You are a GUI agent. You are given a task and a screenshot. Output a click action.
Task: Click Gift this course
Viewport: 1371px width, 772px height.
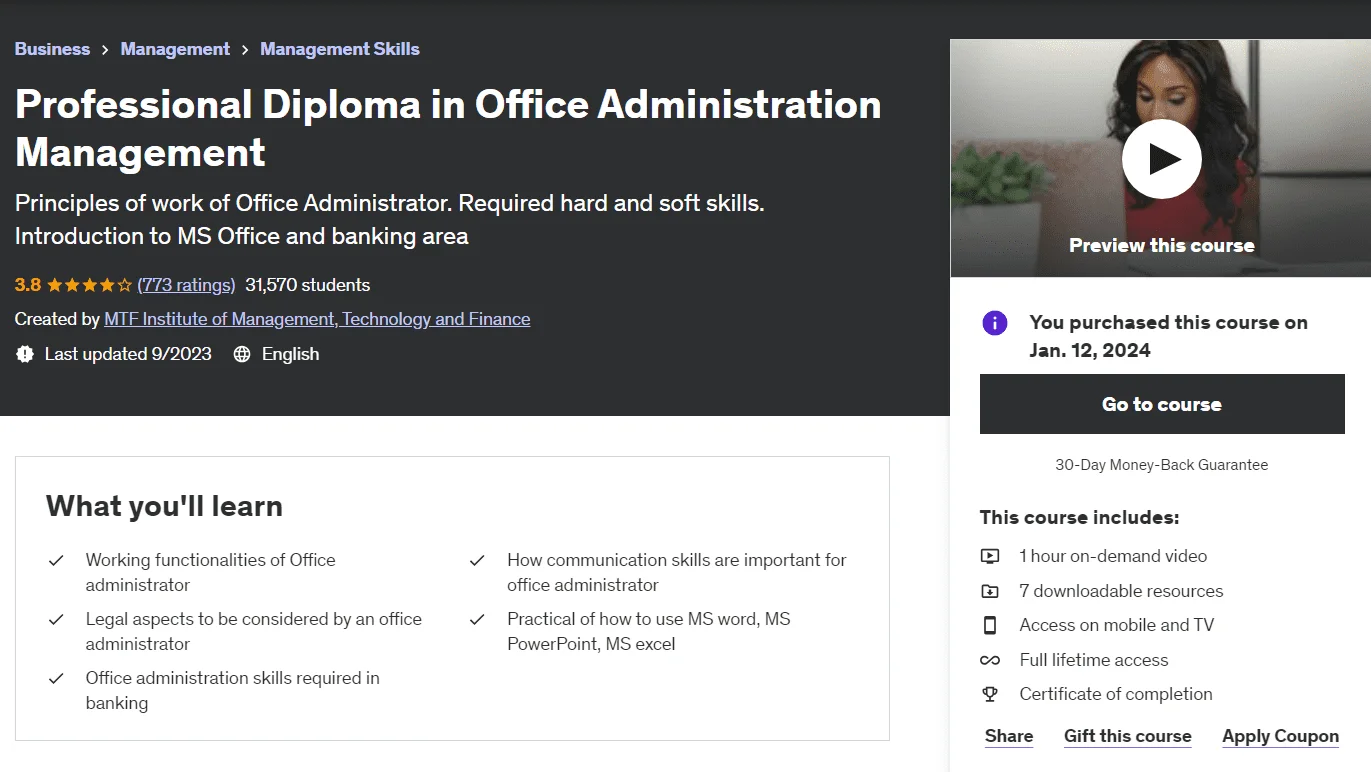tap(1128, 736)
